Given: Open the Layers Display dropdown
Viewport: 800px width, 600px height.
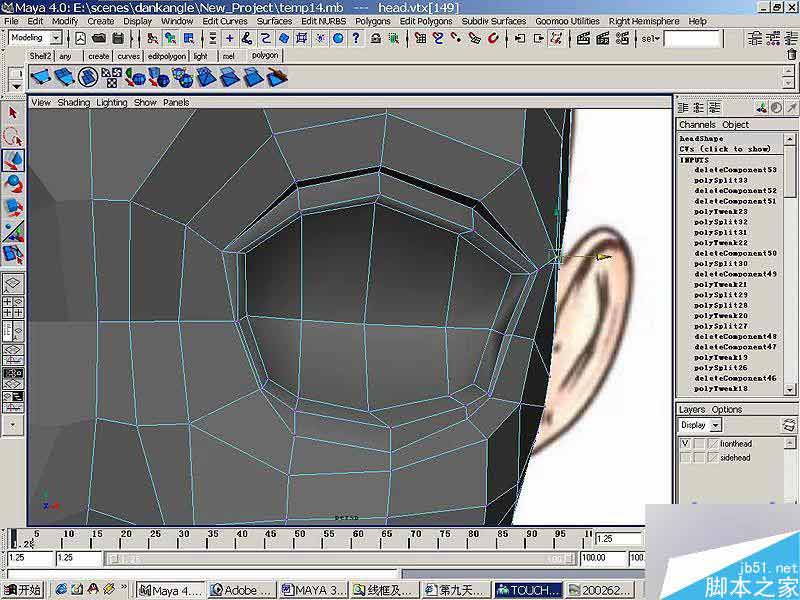Looking at the screenshot, I should click(716, 425).
